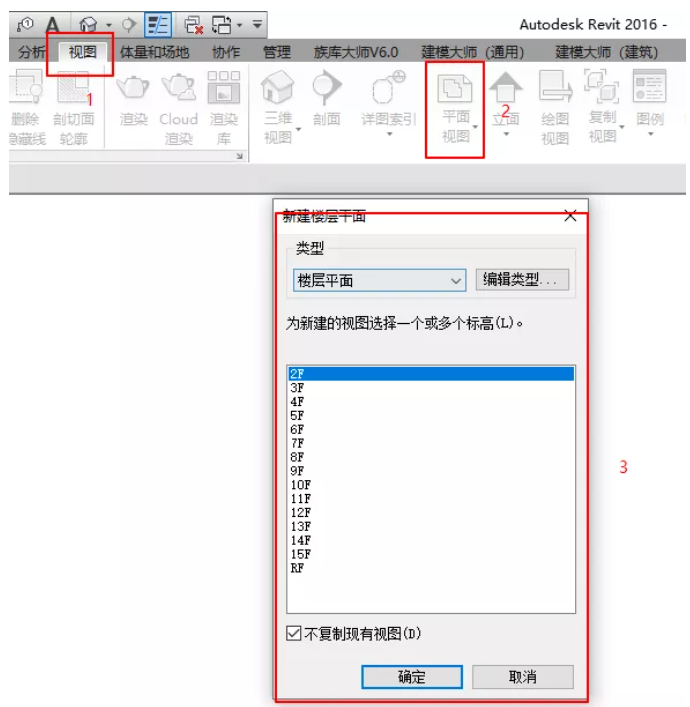Select level 5F in list
This screenshot has width=690, height=707.
tap(431, 416)
